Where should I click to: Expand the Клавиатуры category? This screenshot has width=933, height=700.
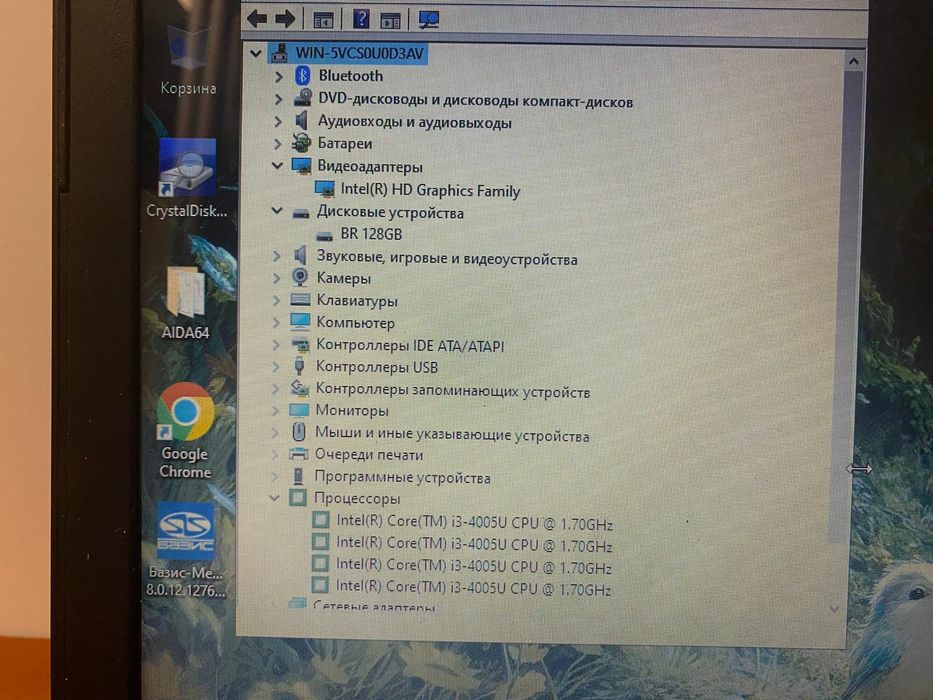coord(276,301)
